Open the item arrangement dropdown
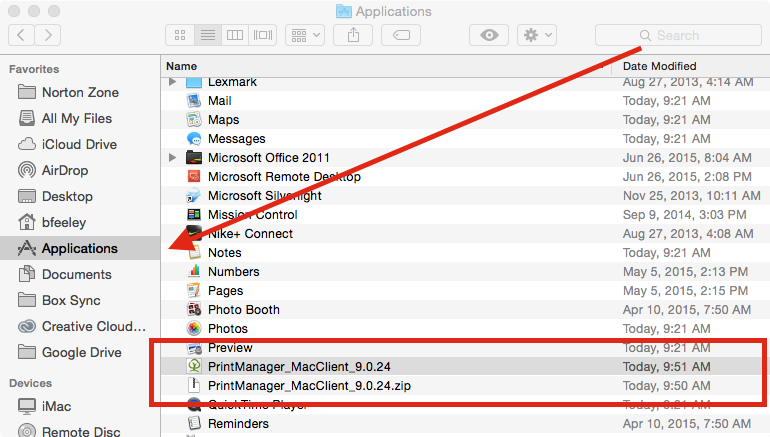 (x=305, y=35)
